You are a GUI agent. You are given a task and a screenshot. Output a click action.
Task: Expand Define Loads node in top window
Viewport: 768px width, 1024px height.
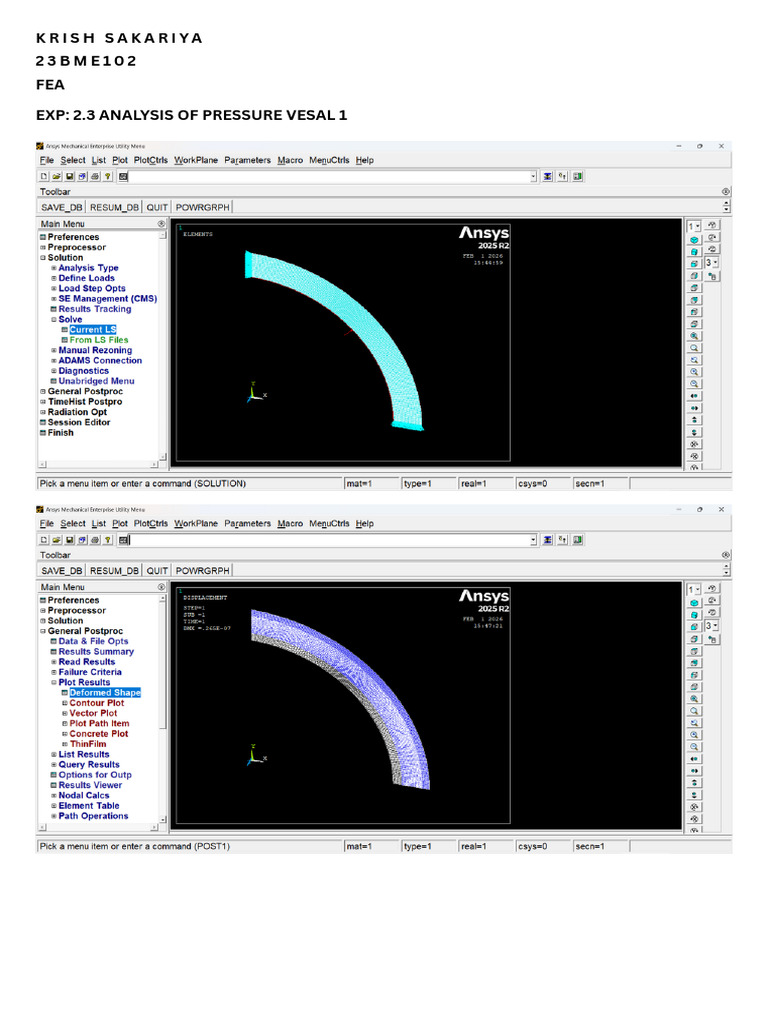point(54,278)
